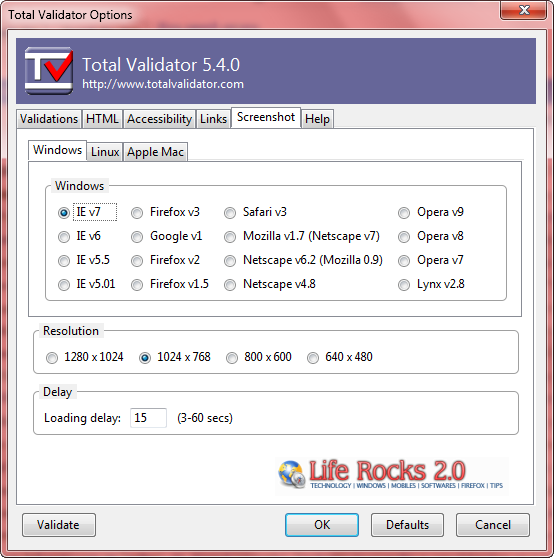Screen dimensions: 554x558
Task: Confirm with the OK button
Action: [322, 525]
